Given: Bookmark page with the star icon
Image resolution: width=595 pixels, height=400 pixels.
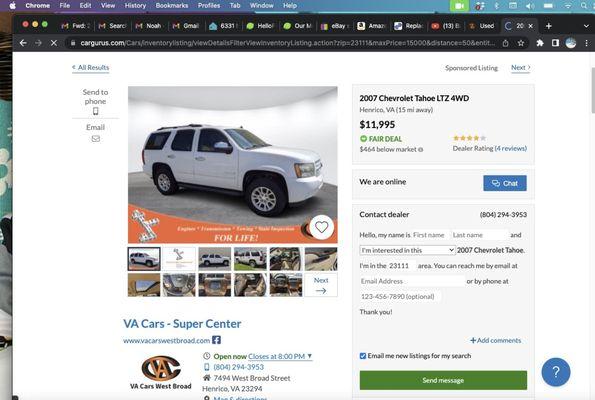Looking at the screenshot, I should pyautogui.click(x=521, y=43).
